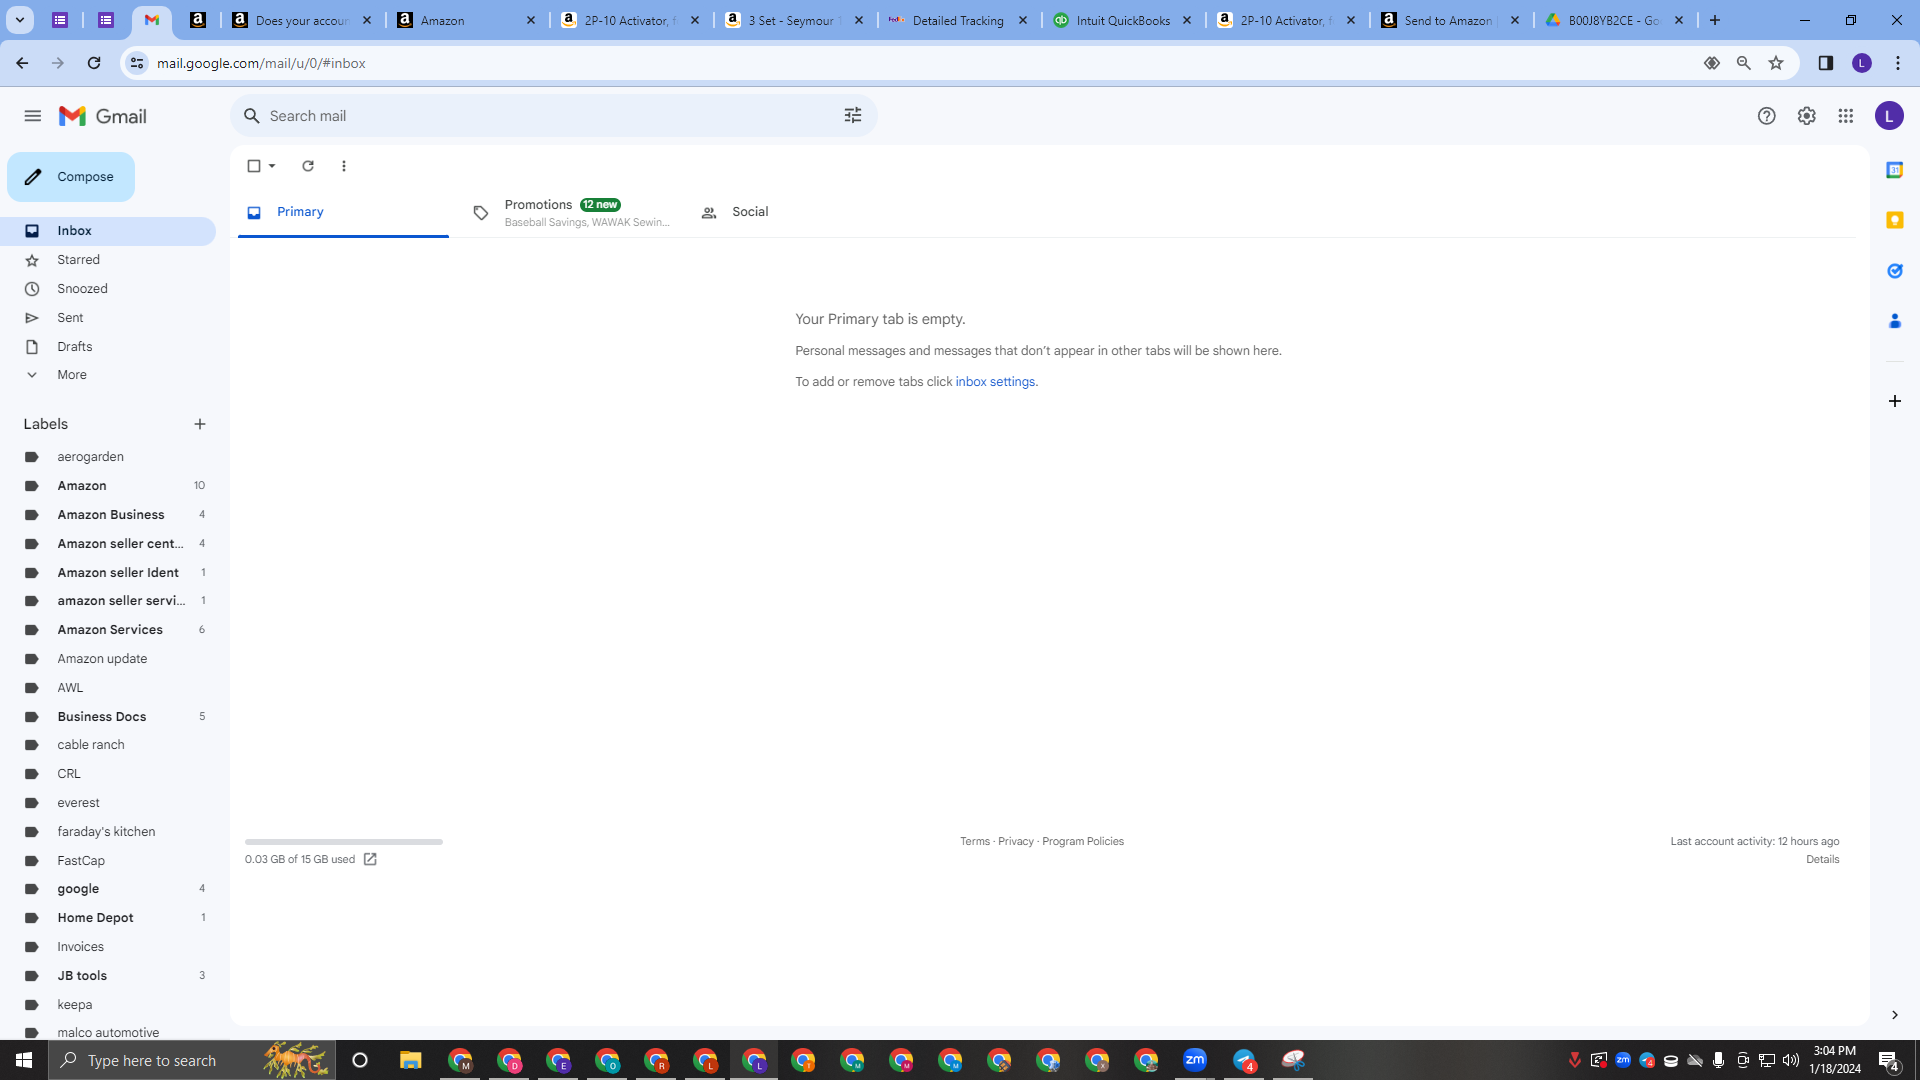Open the Terms link in footer
This screenshot has height=1080, width=1920.
tap(975, 842)
